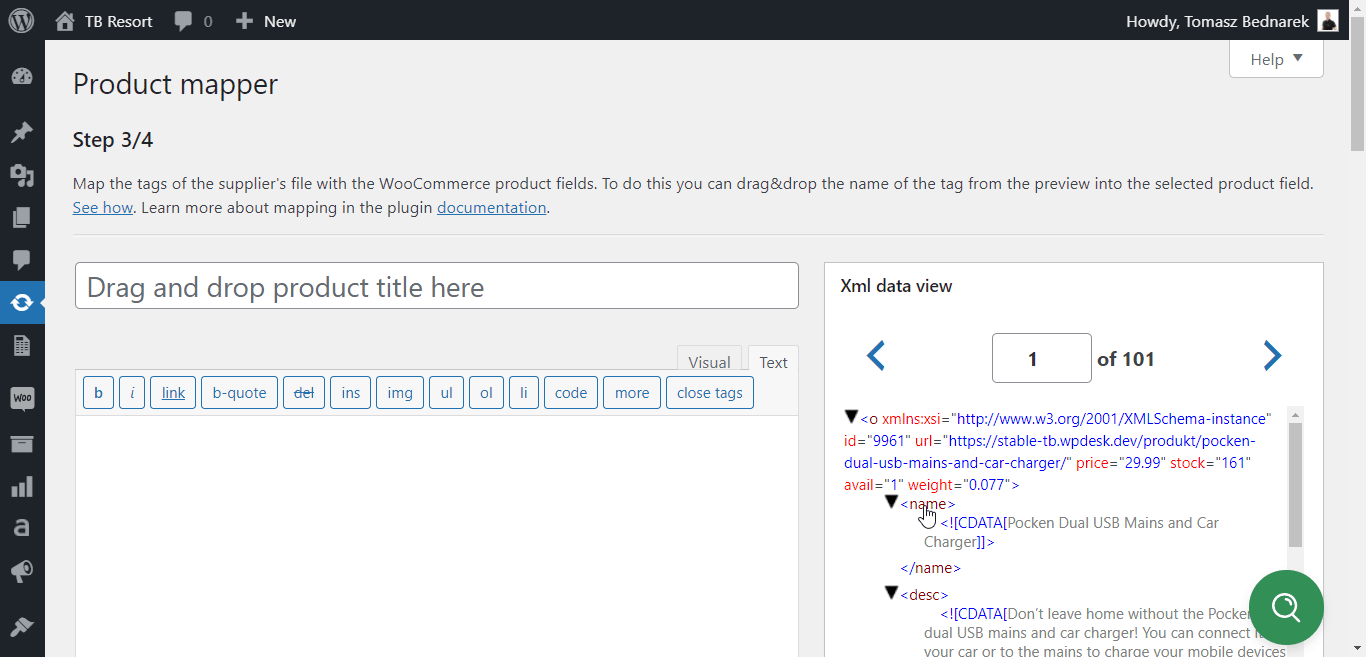Go to previous XML record arrow
Screen dimensions: 1366x657
point(876,356)
